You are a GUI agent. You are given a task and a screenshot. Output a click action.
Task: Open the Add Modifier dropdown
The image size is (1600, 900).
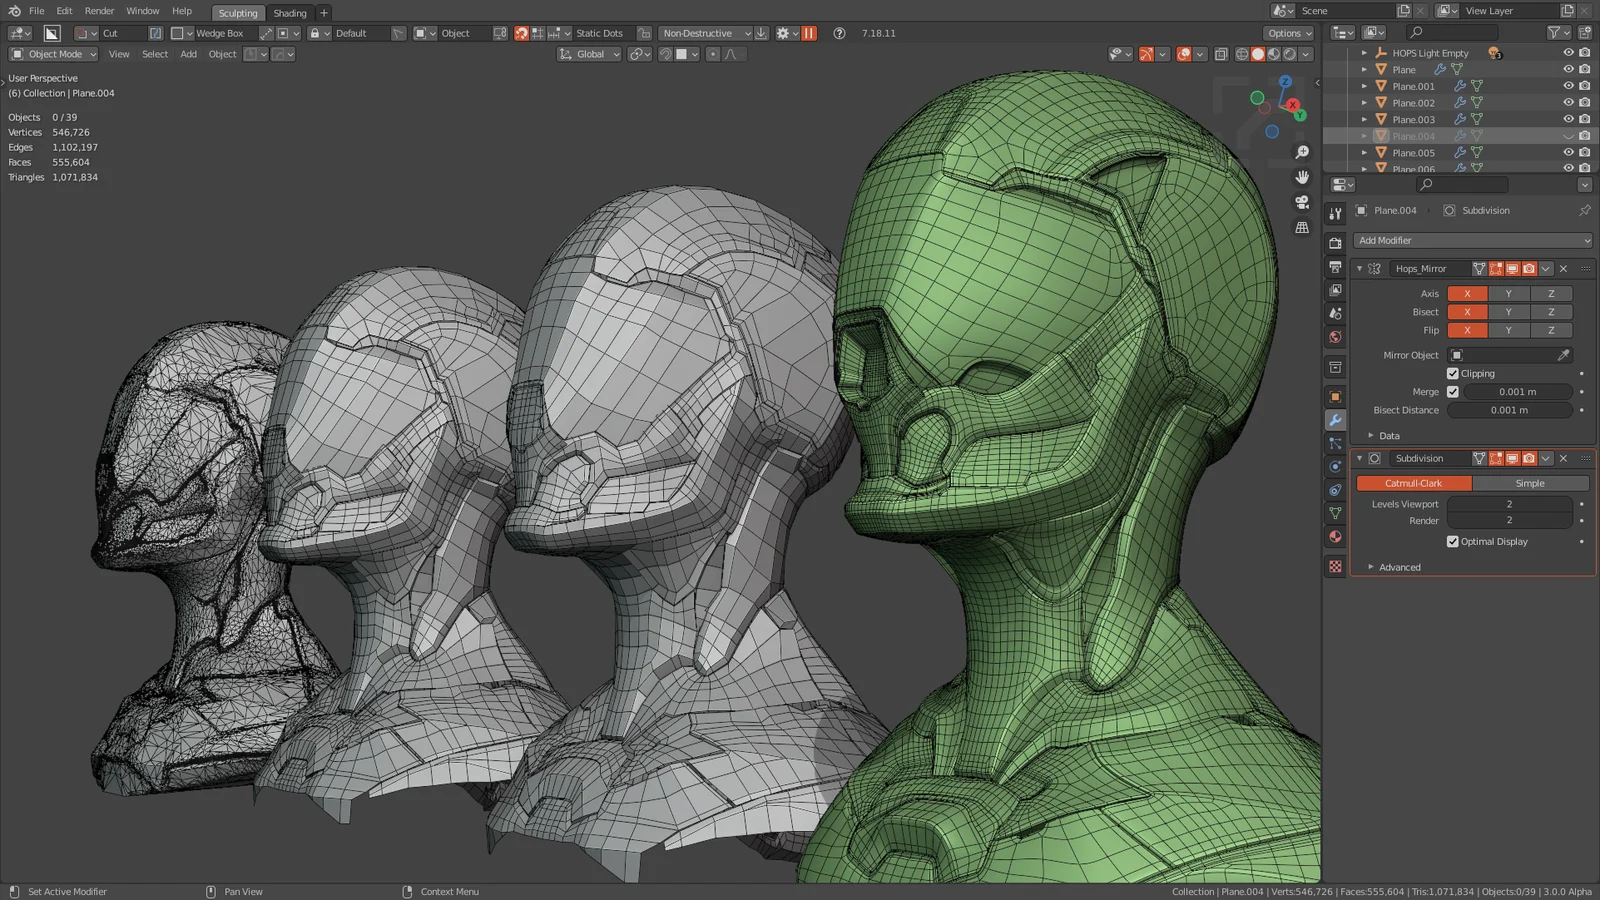tap(1470, 240)
